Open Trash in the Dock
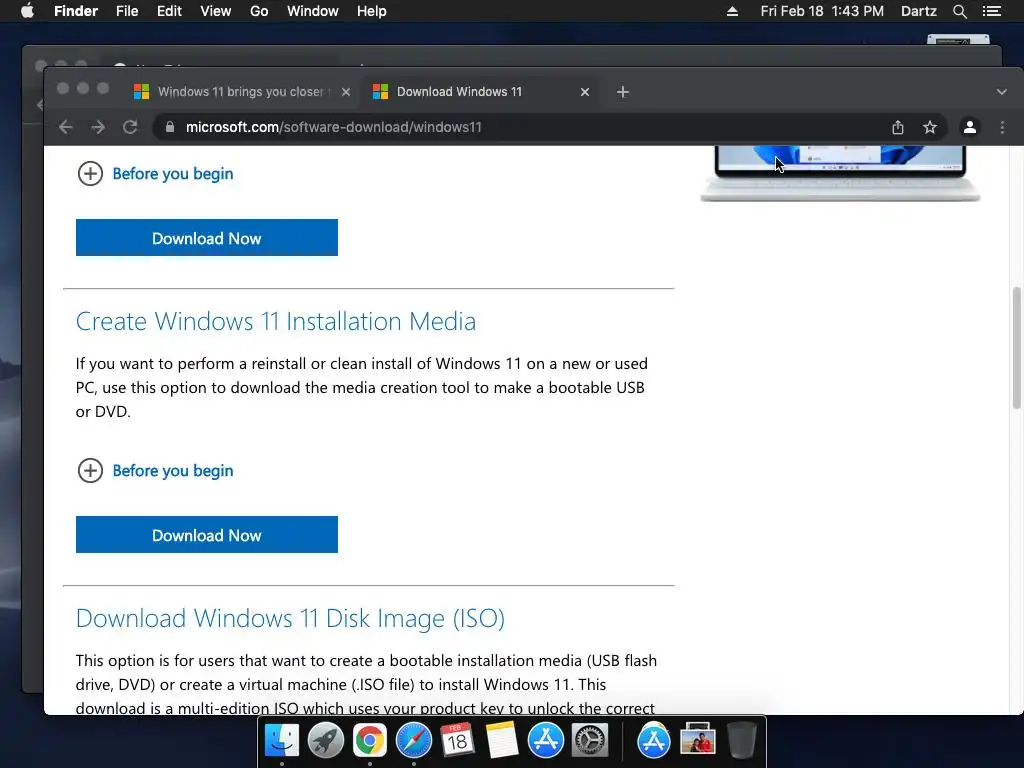Image resolution: width=1024 pixels, height=768 pixels. click(741, 740)
